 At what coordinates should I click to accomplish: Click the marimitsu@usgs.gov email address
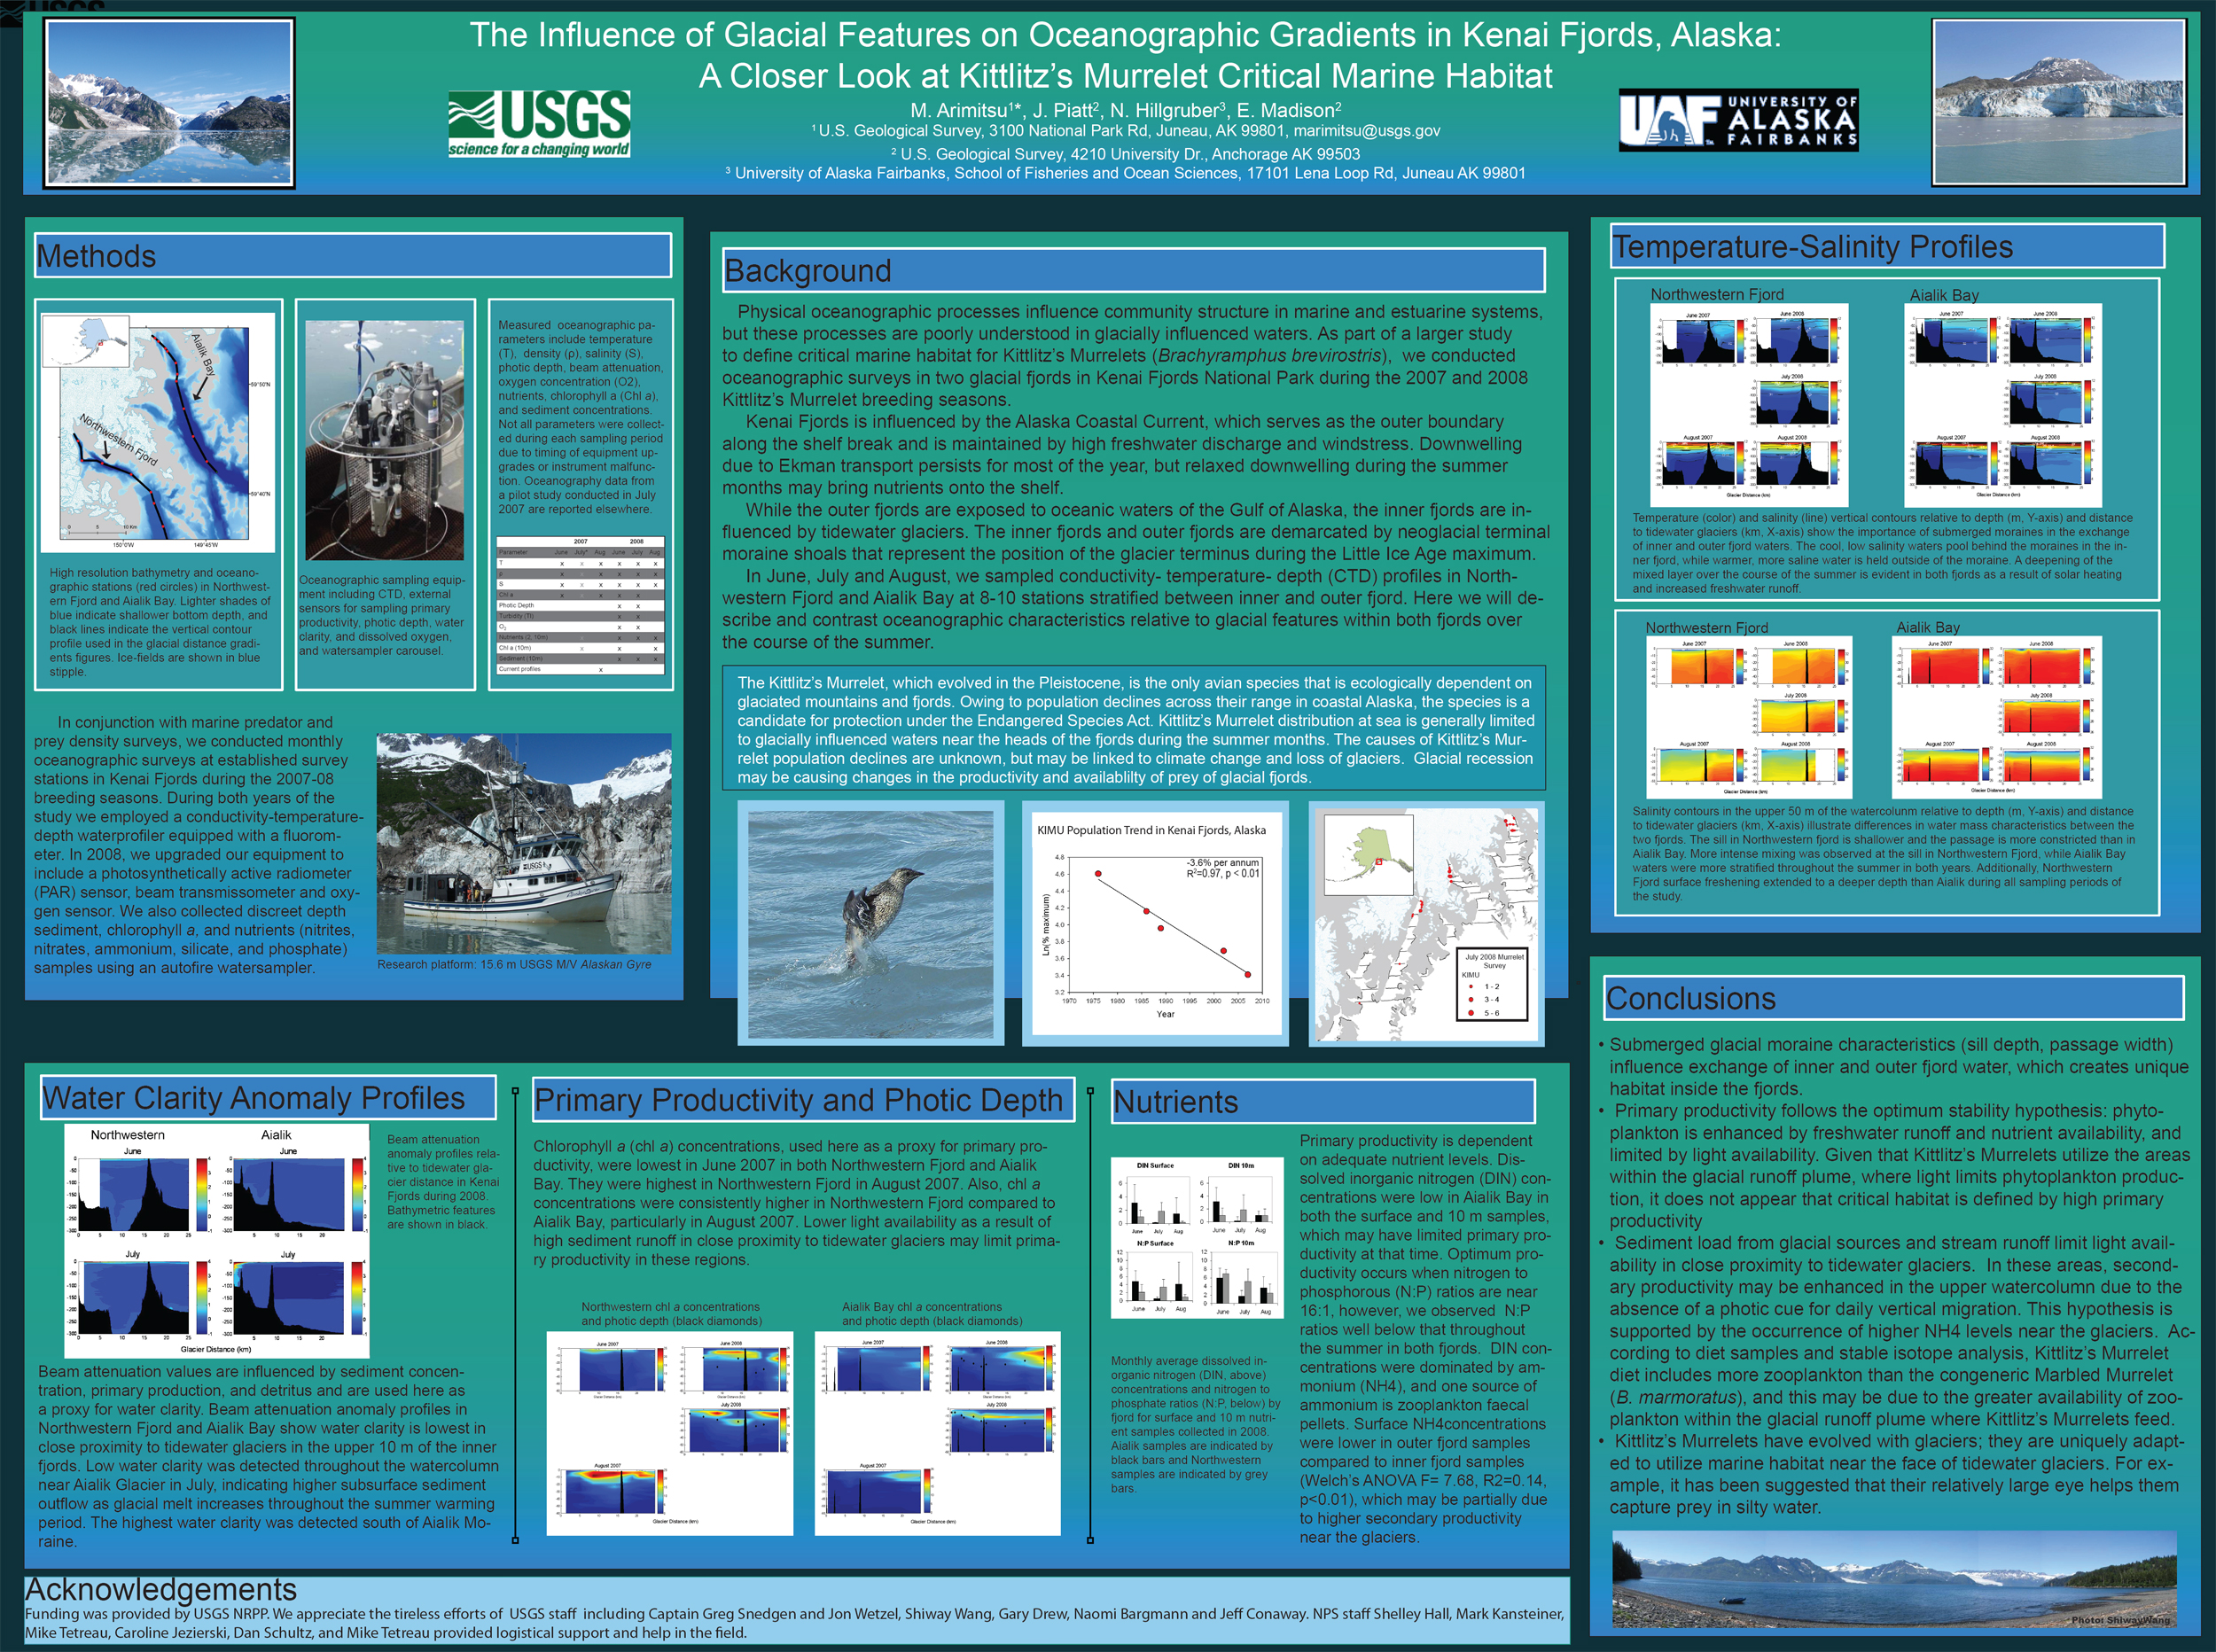pos(1366,131)
